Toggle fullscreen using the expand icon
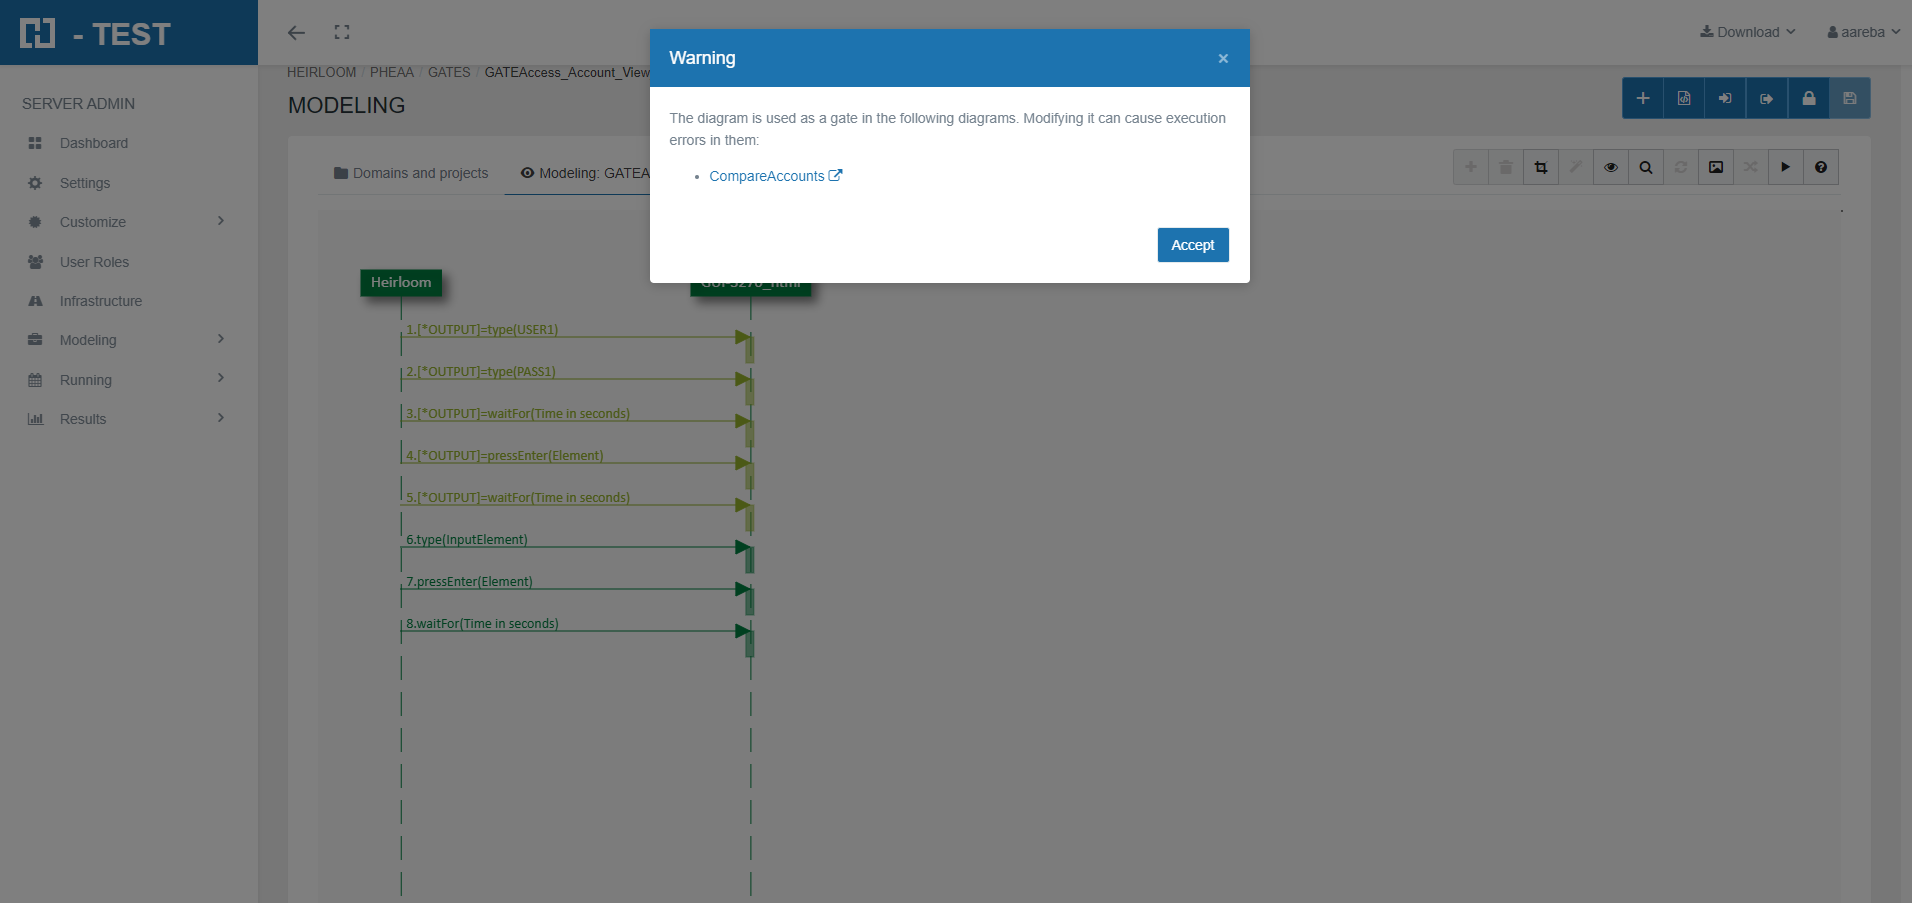Viewport: 1912px width, 903px height. (342, 32)
